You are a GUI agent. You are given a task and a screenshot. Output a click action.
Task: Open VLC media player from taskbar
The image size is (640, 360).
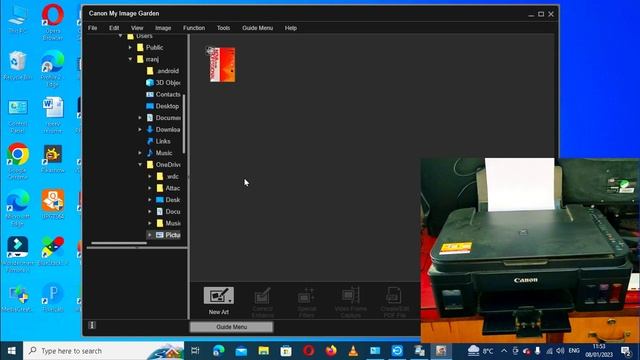353,351
